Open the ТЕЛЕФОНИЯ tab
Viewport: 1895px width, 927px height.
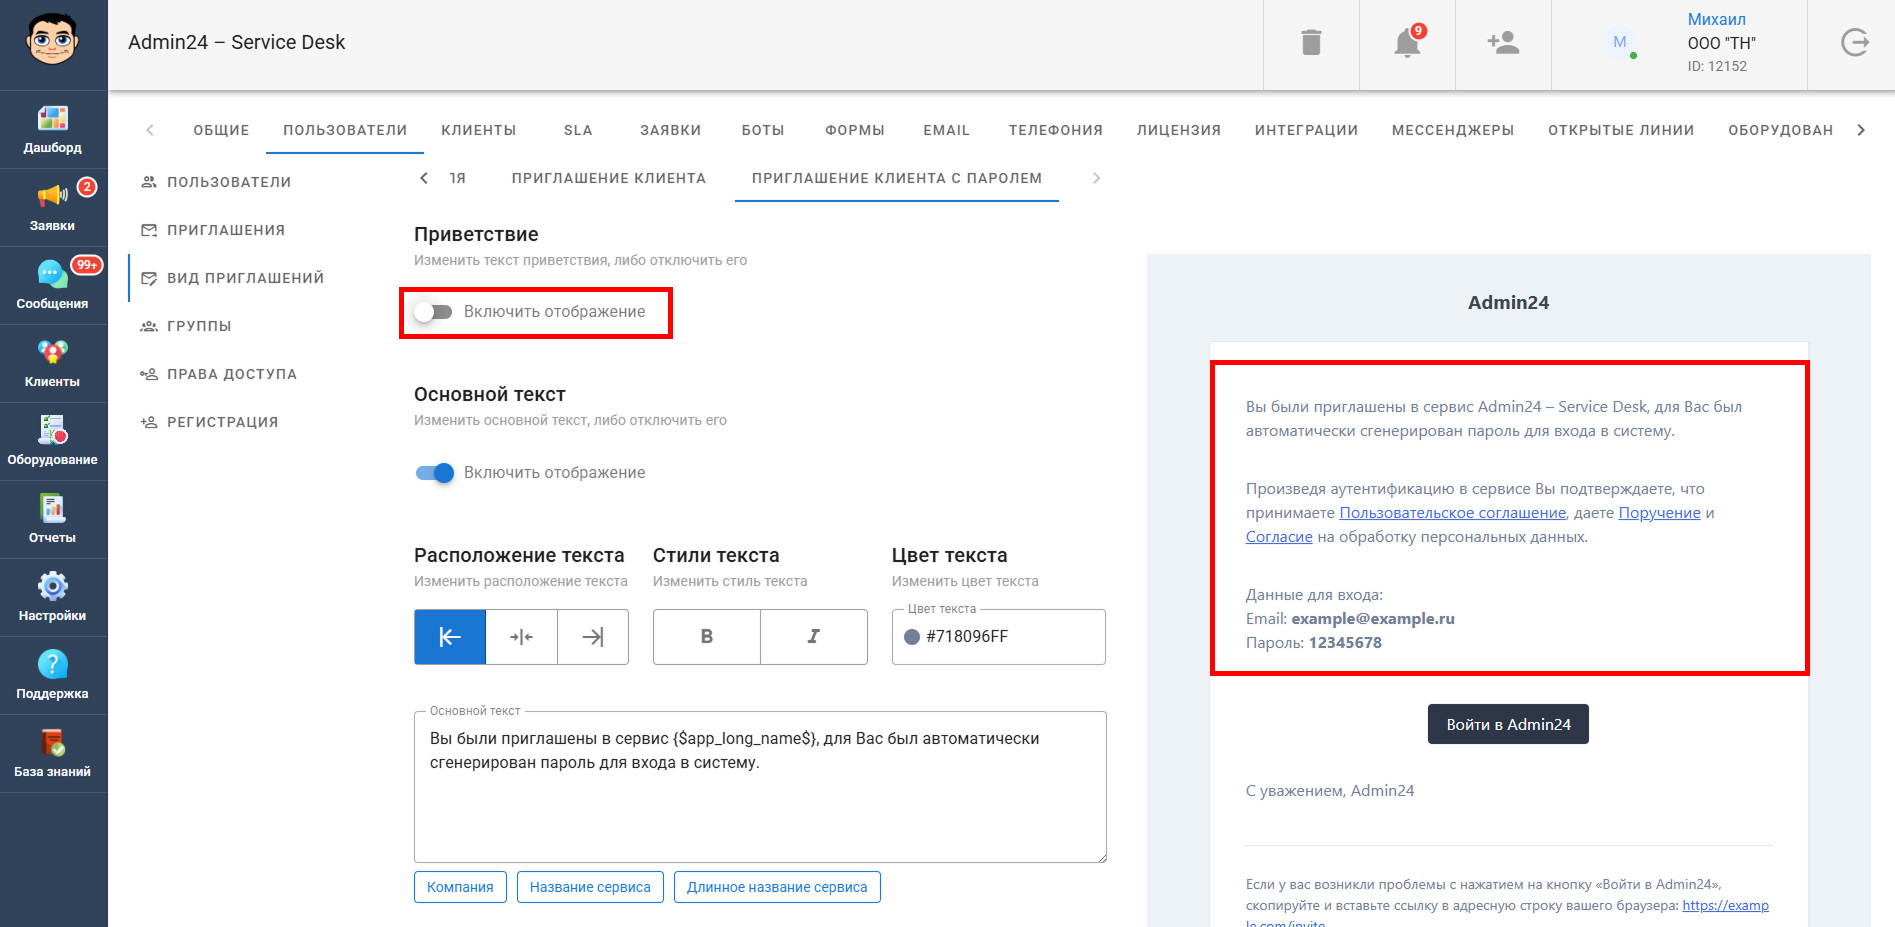pyautogui.click(x=1056, y=130)
